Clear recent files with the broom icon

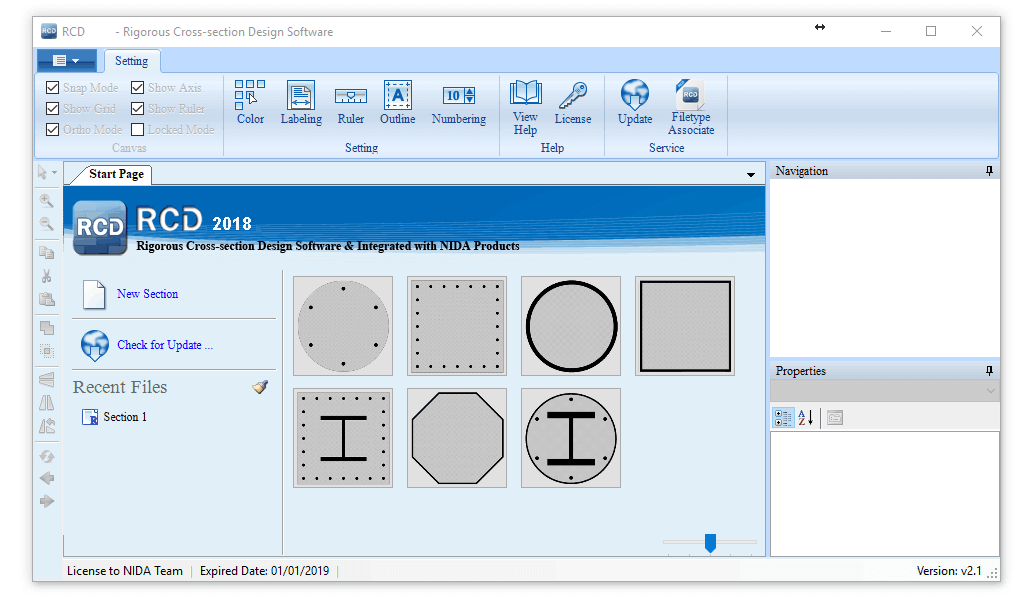[x=260, y=387]
